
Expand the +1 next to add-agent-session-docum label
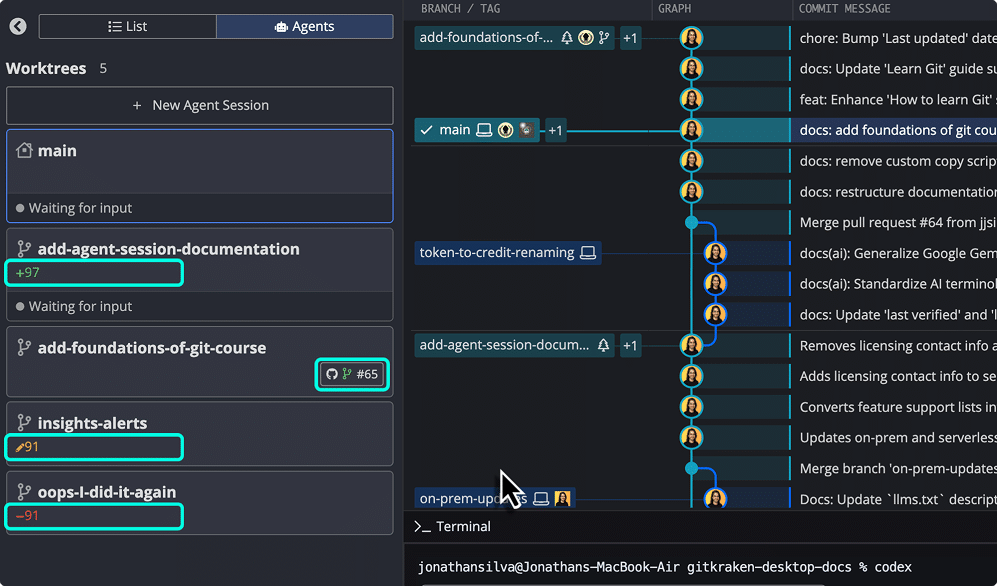pos(630,345)
